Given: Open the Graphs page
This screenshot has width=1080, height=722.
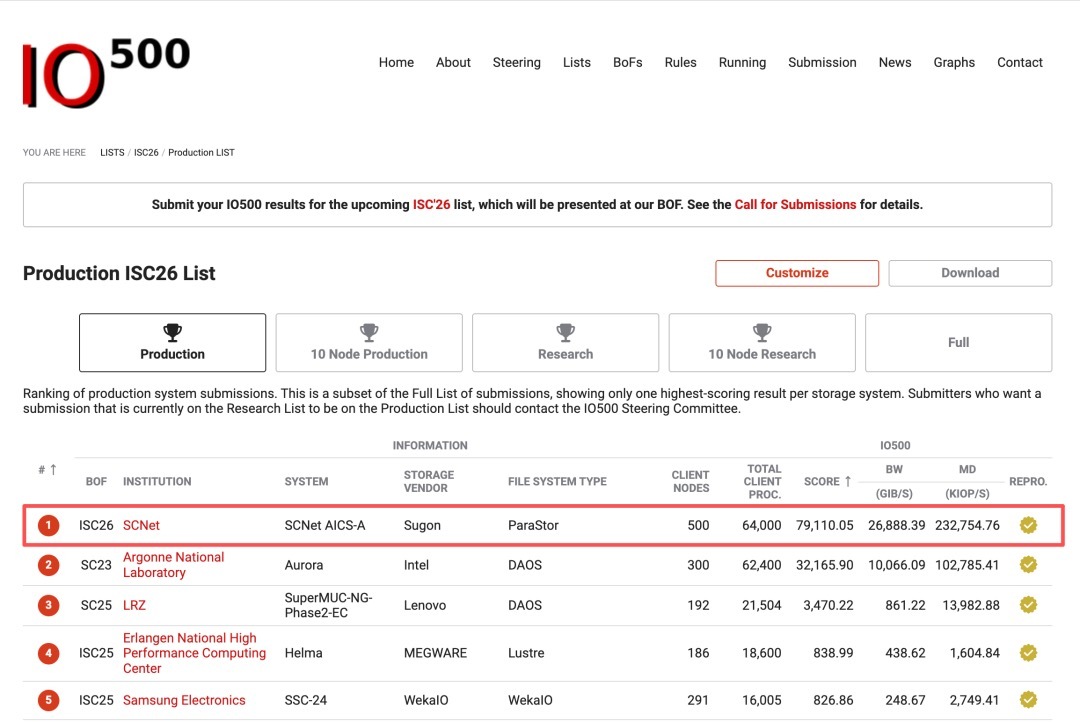Looking at the screenshot, I should pyautogui.click(x=954, y=62).
